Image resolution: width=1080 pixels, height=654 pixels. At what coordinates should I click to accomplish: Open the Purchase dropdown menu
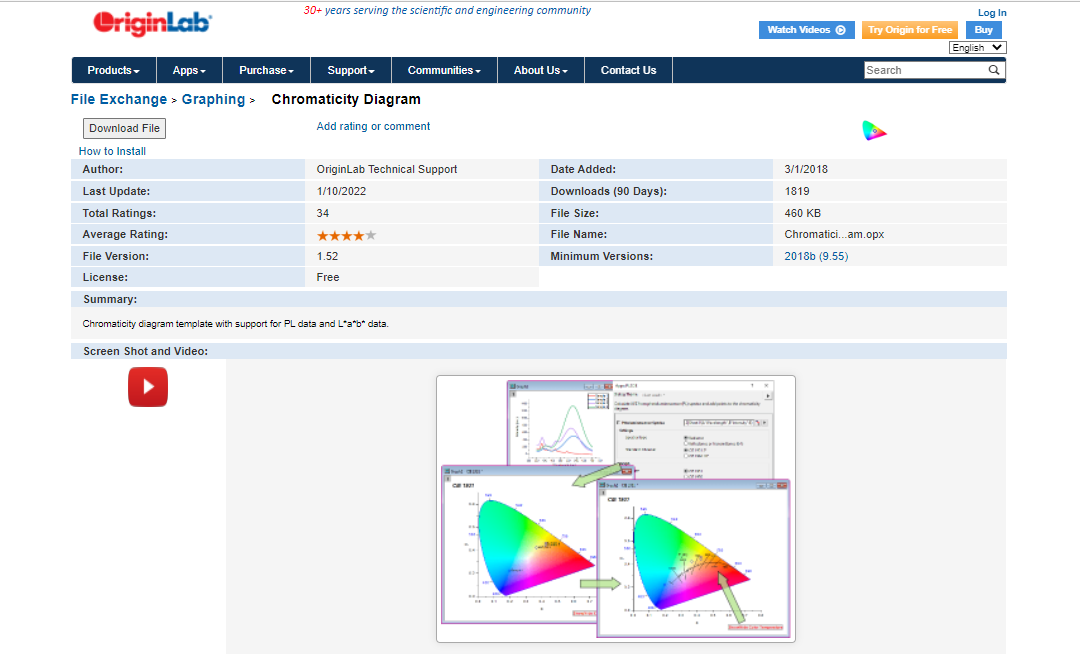click(267, 70)
